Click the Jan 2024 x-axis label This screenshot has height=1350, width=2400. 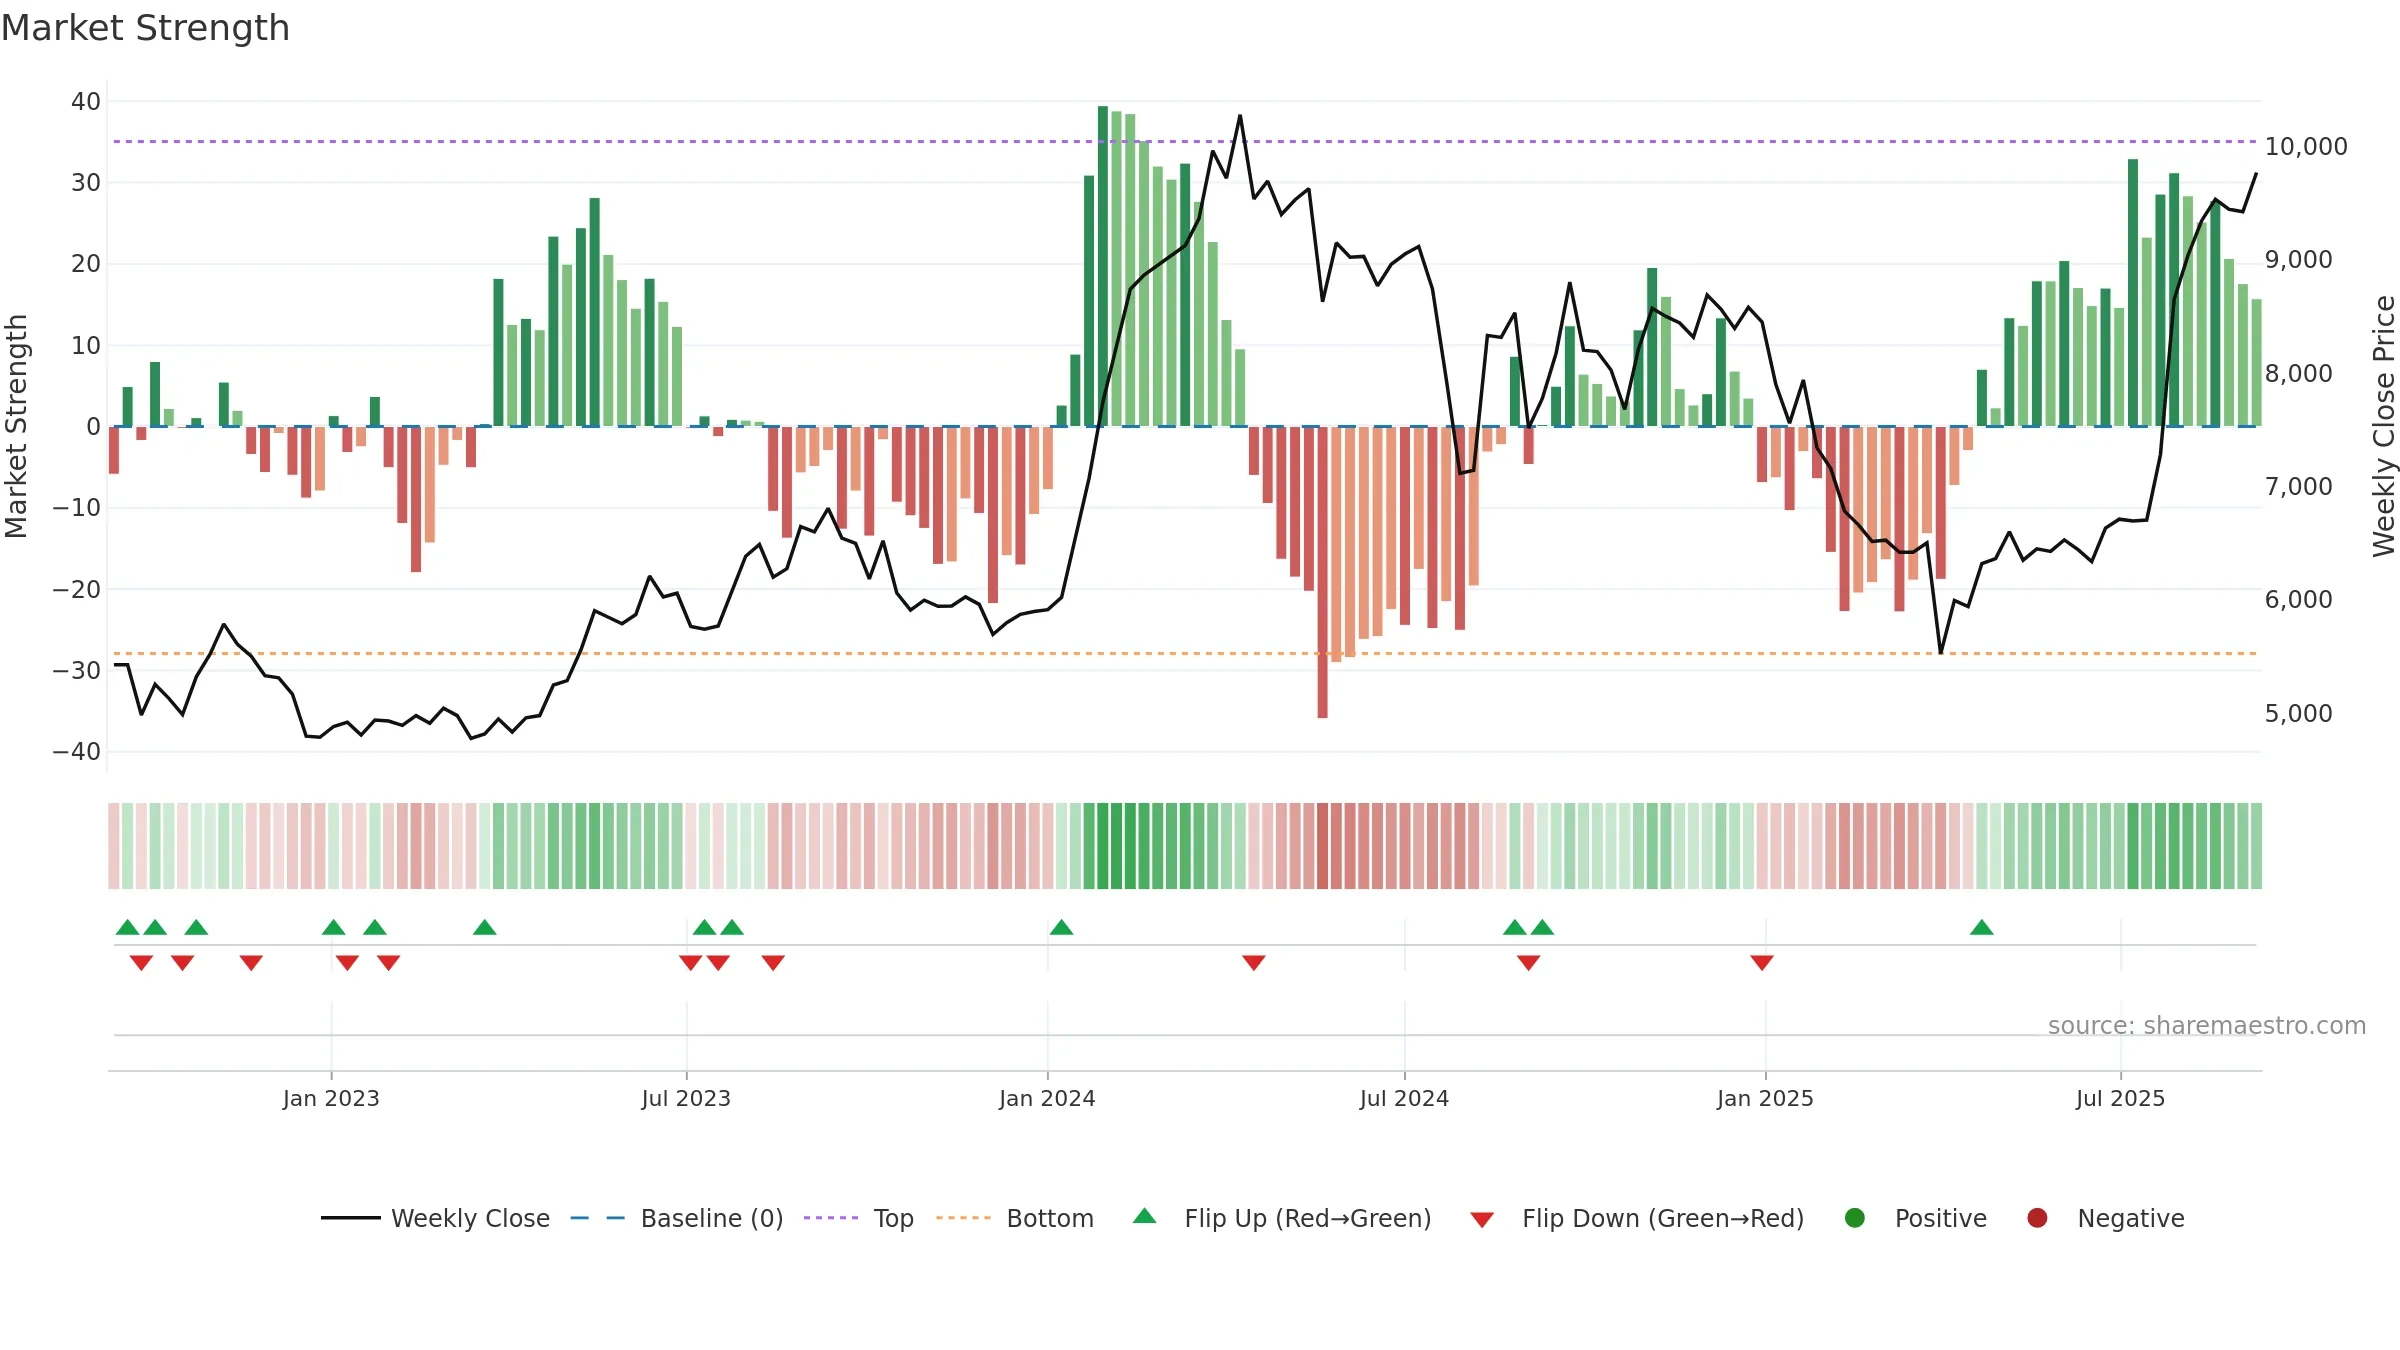(x=1047, y=1099)
